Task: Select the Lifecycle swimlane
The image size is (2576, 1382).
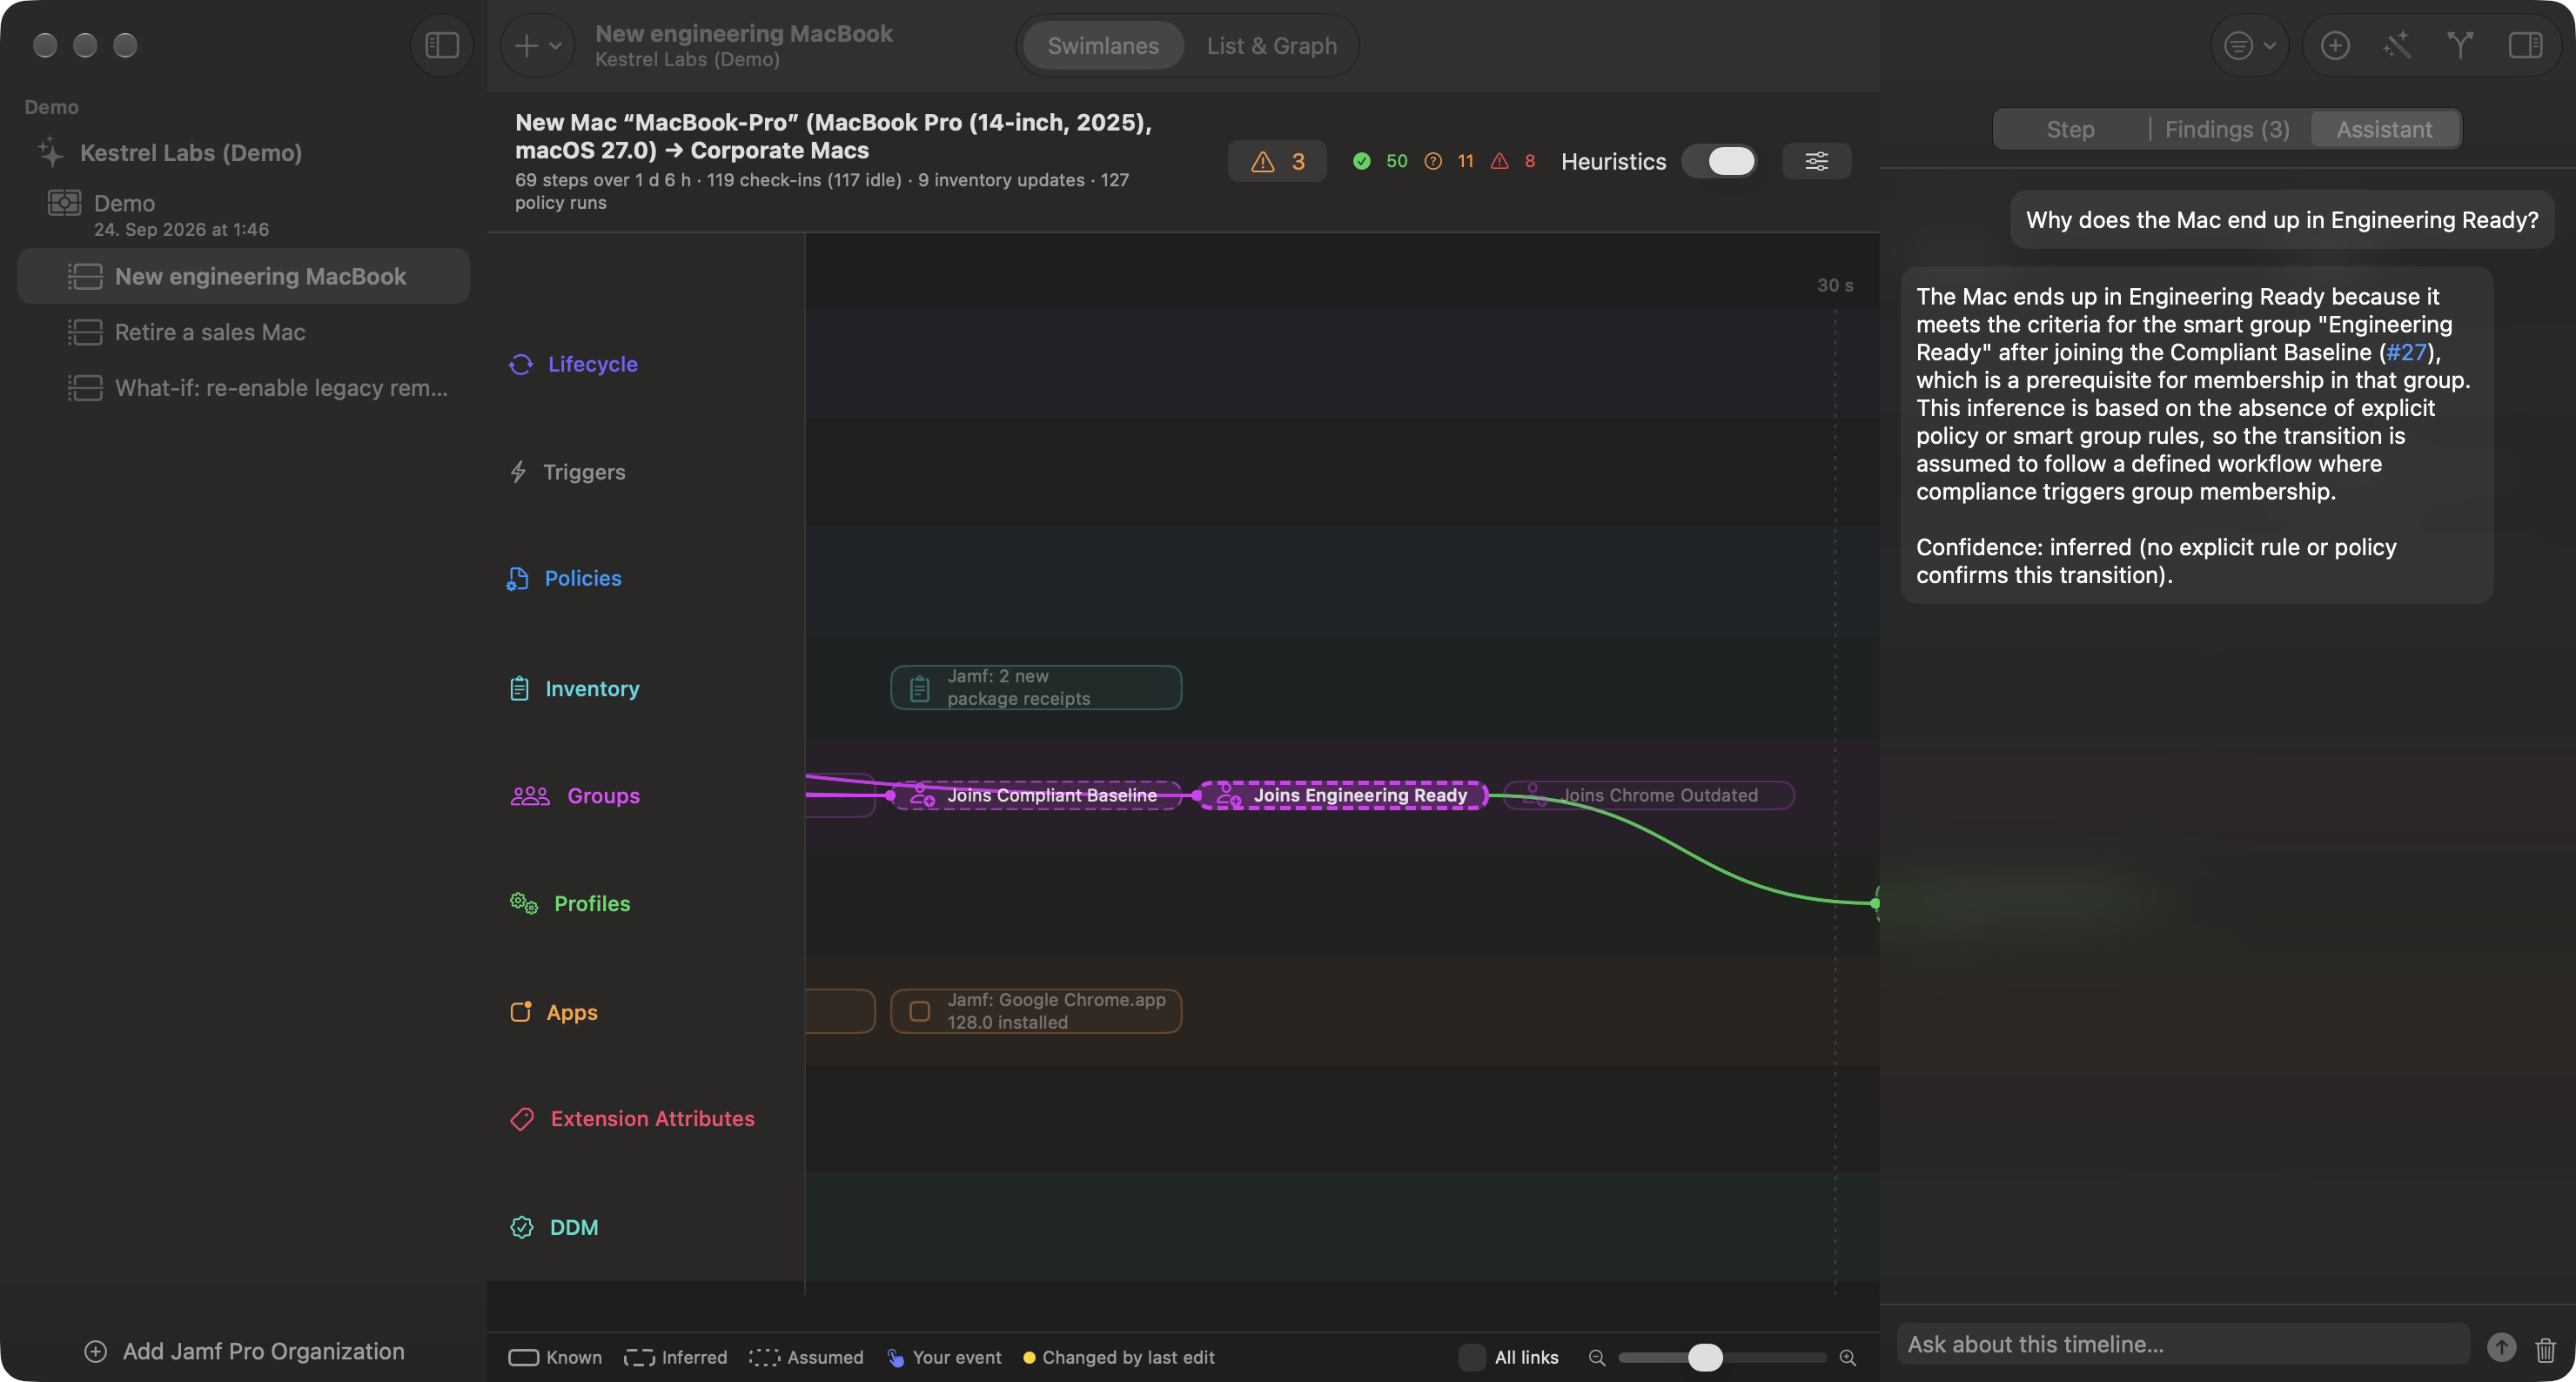Action: 573,364
